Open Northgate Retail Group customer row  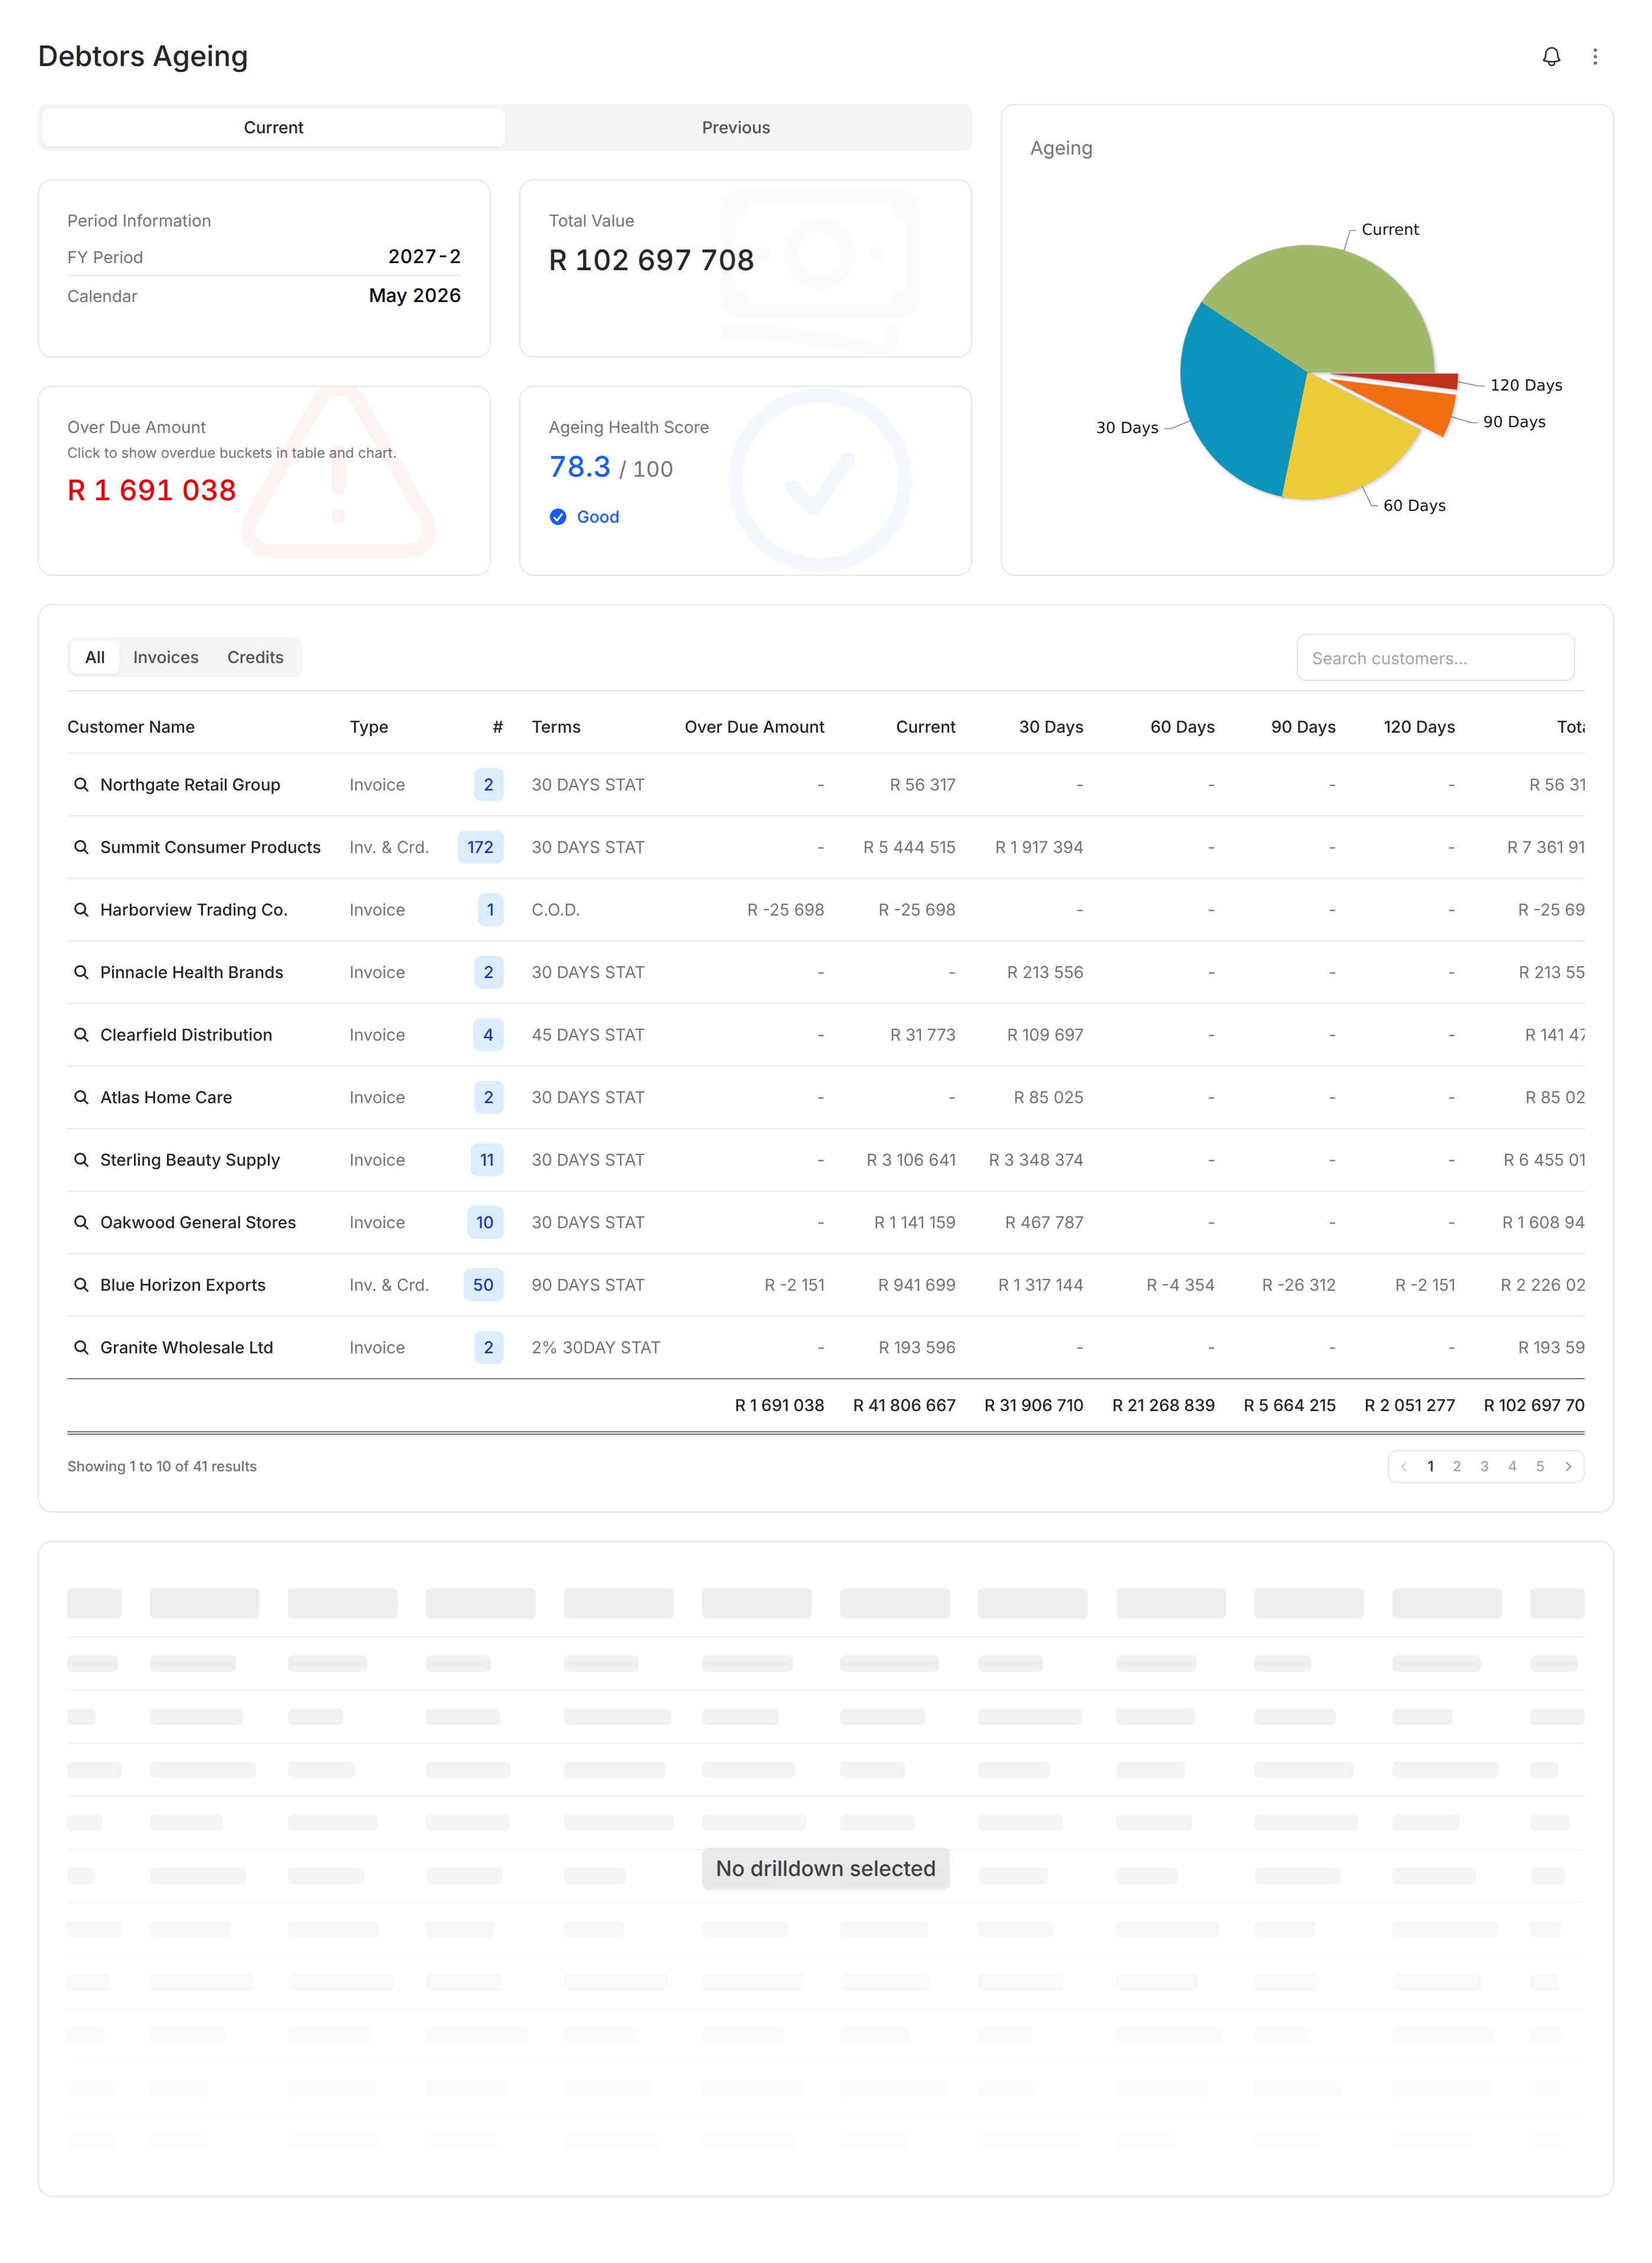coord(825,784)
